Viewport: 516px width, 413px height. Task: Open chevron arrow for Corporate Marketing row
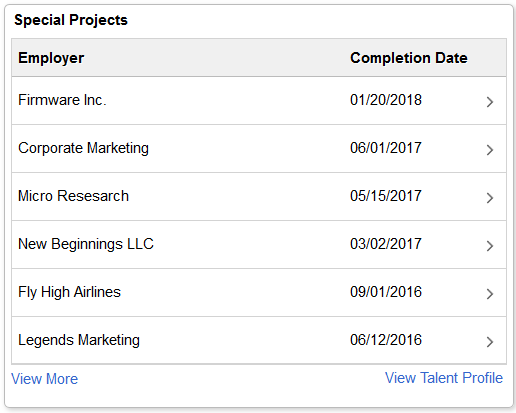(489, 150)
